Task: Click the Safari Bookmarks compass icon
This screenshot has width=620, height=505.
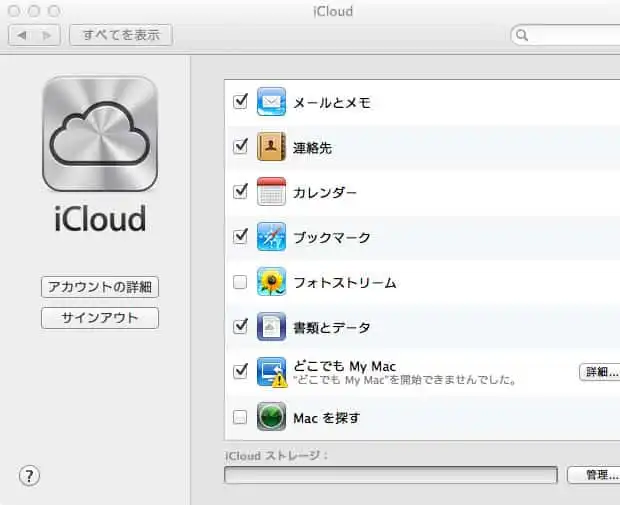Action: 271,237
